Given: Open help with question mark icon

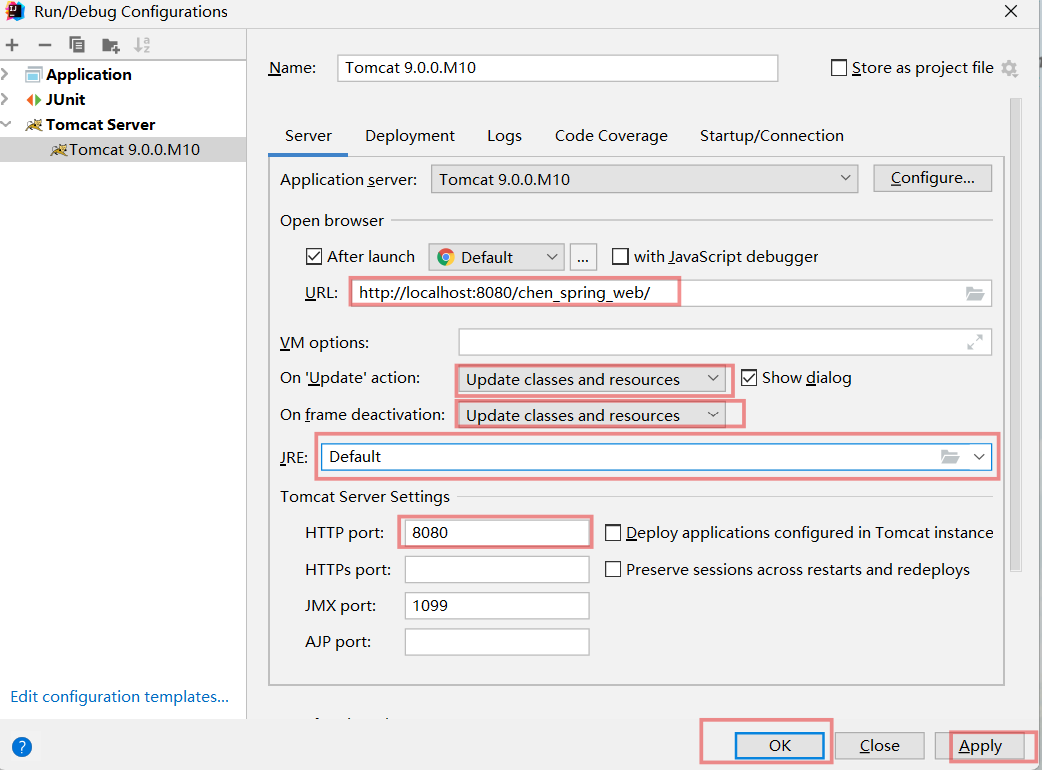Looking at the screenshot, I should tap(22, 747).
